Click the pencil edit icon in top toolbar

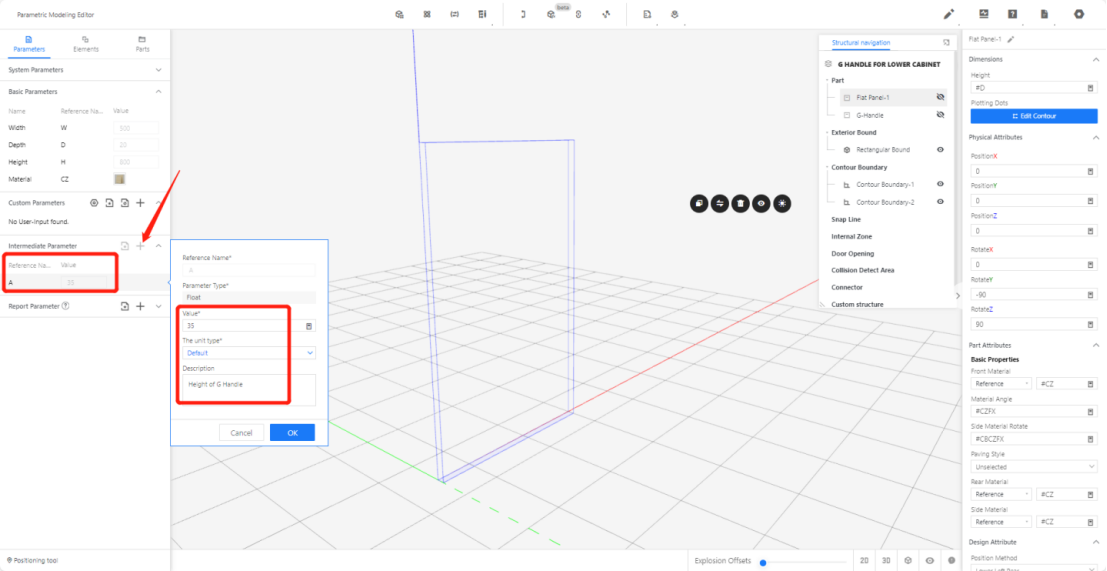[949, 15]
